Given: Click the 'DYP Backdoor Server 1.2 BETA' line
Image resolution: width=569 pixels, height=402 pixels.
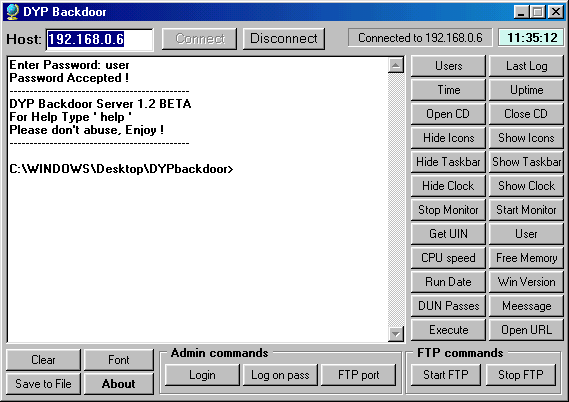Looking at the screenshot, I should (100, 104).
